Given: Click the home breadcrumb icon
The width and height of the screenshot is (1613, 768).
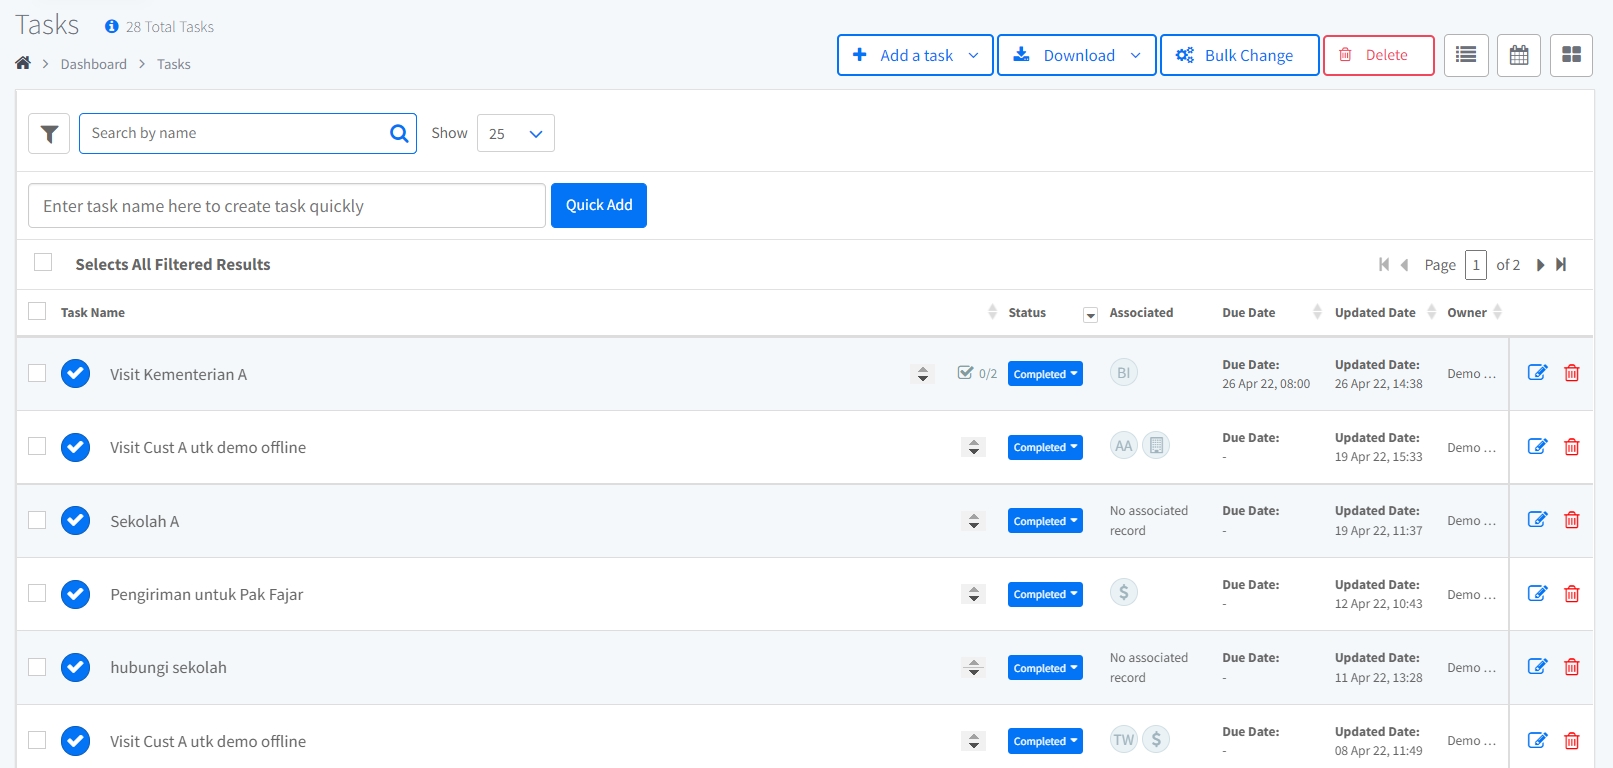Looking at the screenshot, I should [x=23, y=63].
